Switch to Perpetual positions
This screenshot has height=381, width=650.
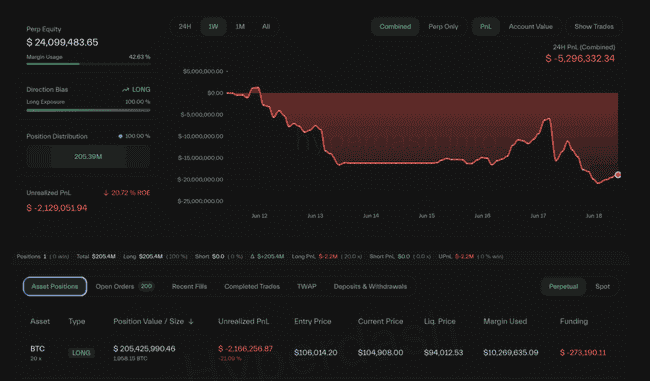tap(563, 286)
